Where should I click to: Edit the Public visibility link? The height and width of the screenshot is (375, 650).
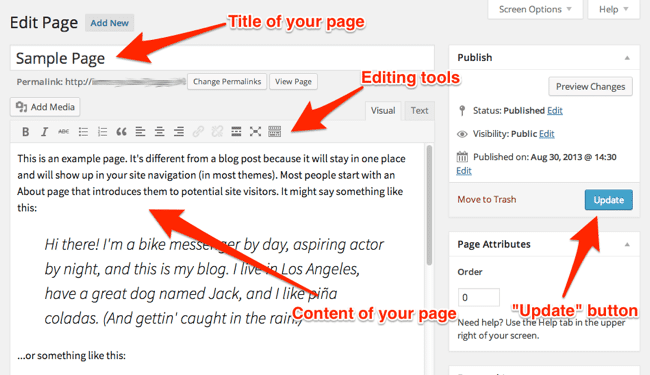(x=546, y=134)
